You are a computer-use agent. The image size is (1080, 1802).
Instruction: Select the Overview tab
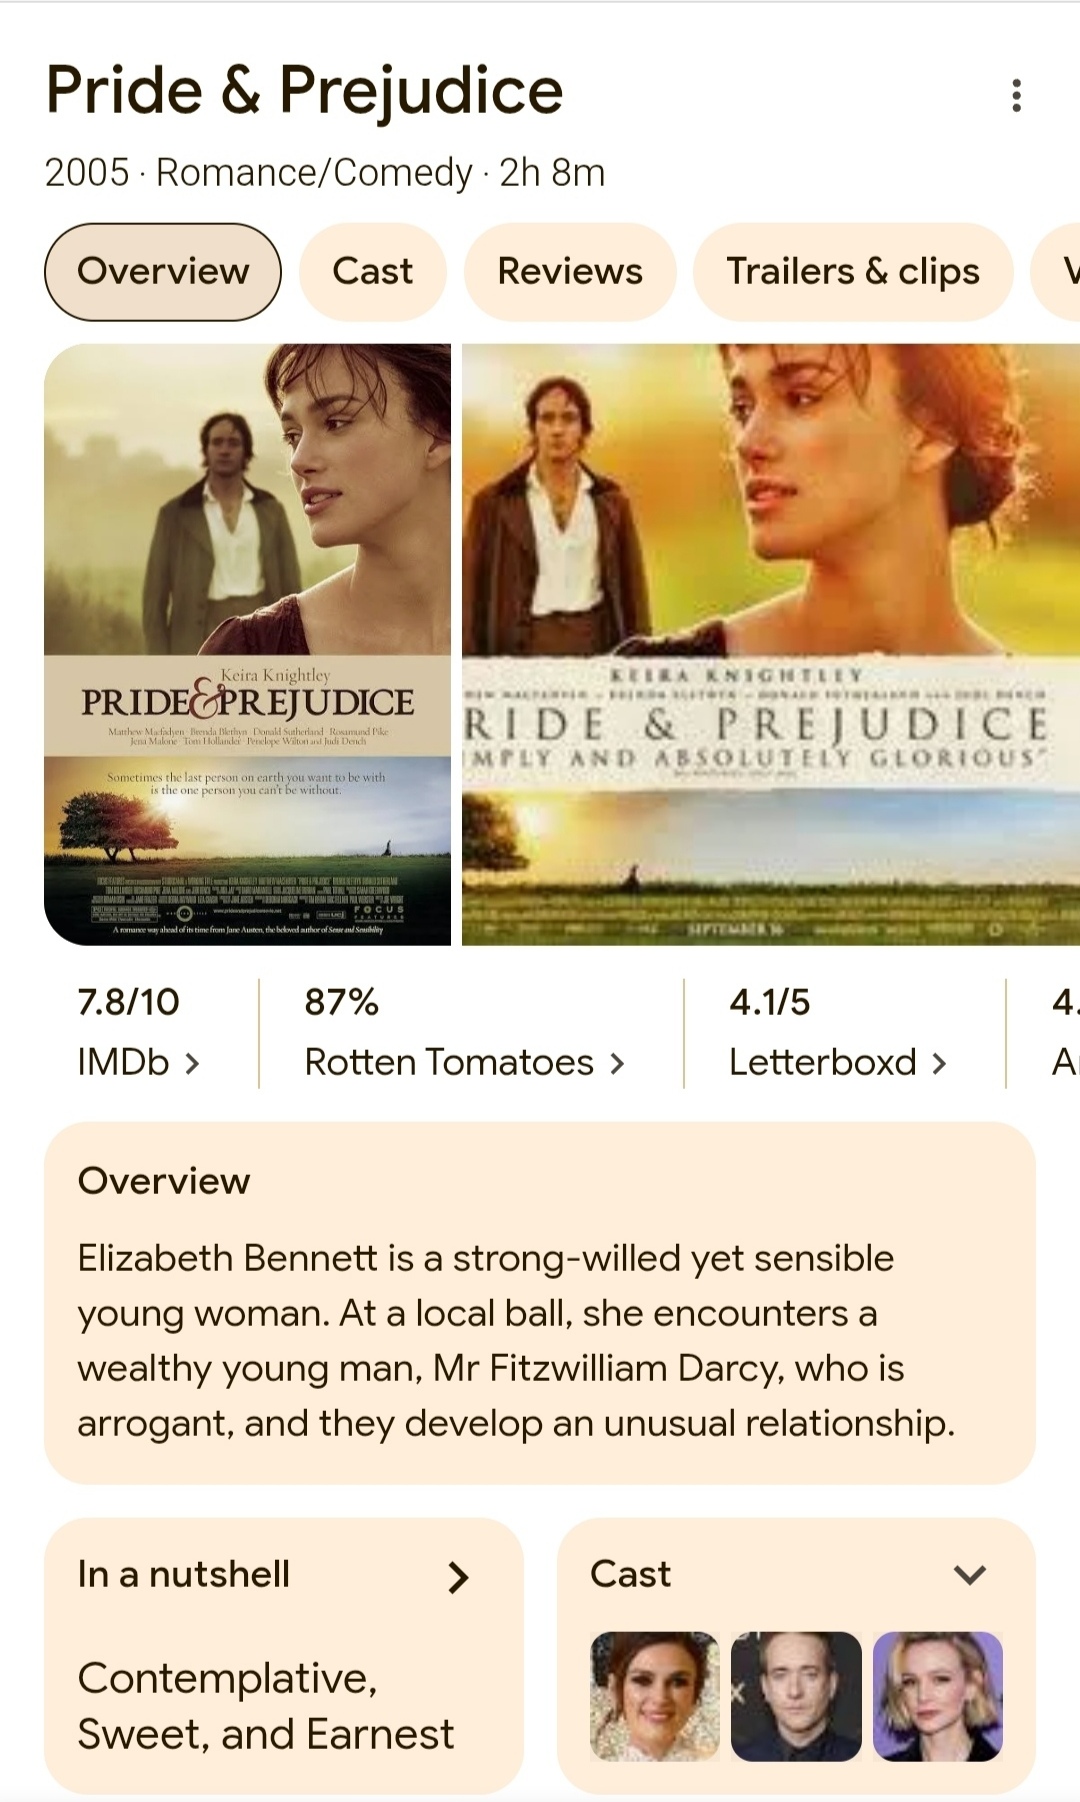(163, 272)
